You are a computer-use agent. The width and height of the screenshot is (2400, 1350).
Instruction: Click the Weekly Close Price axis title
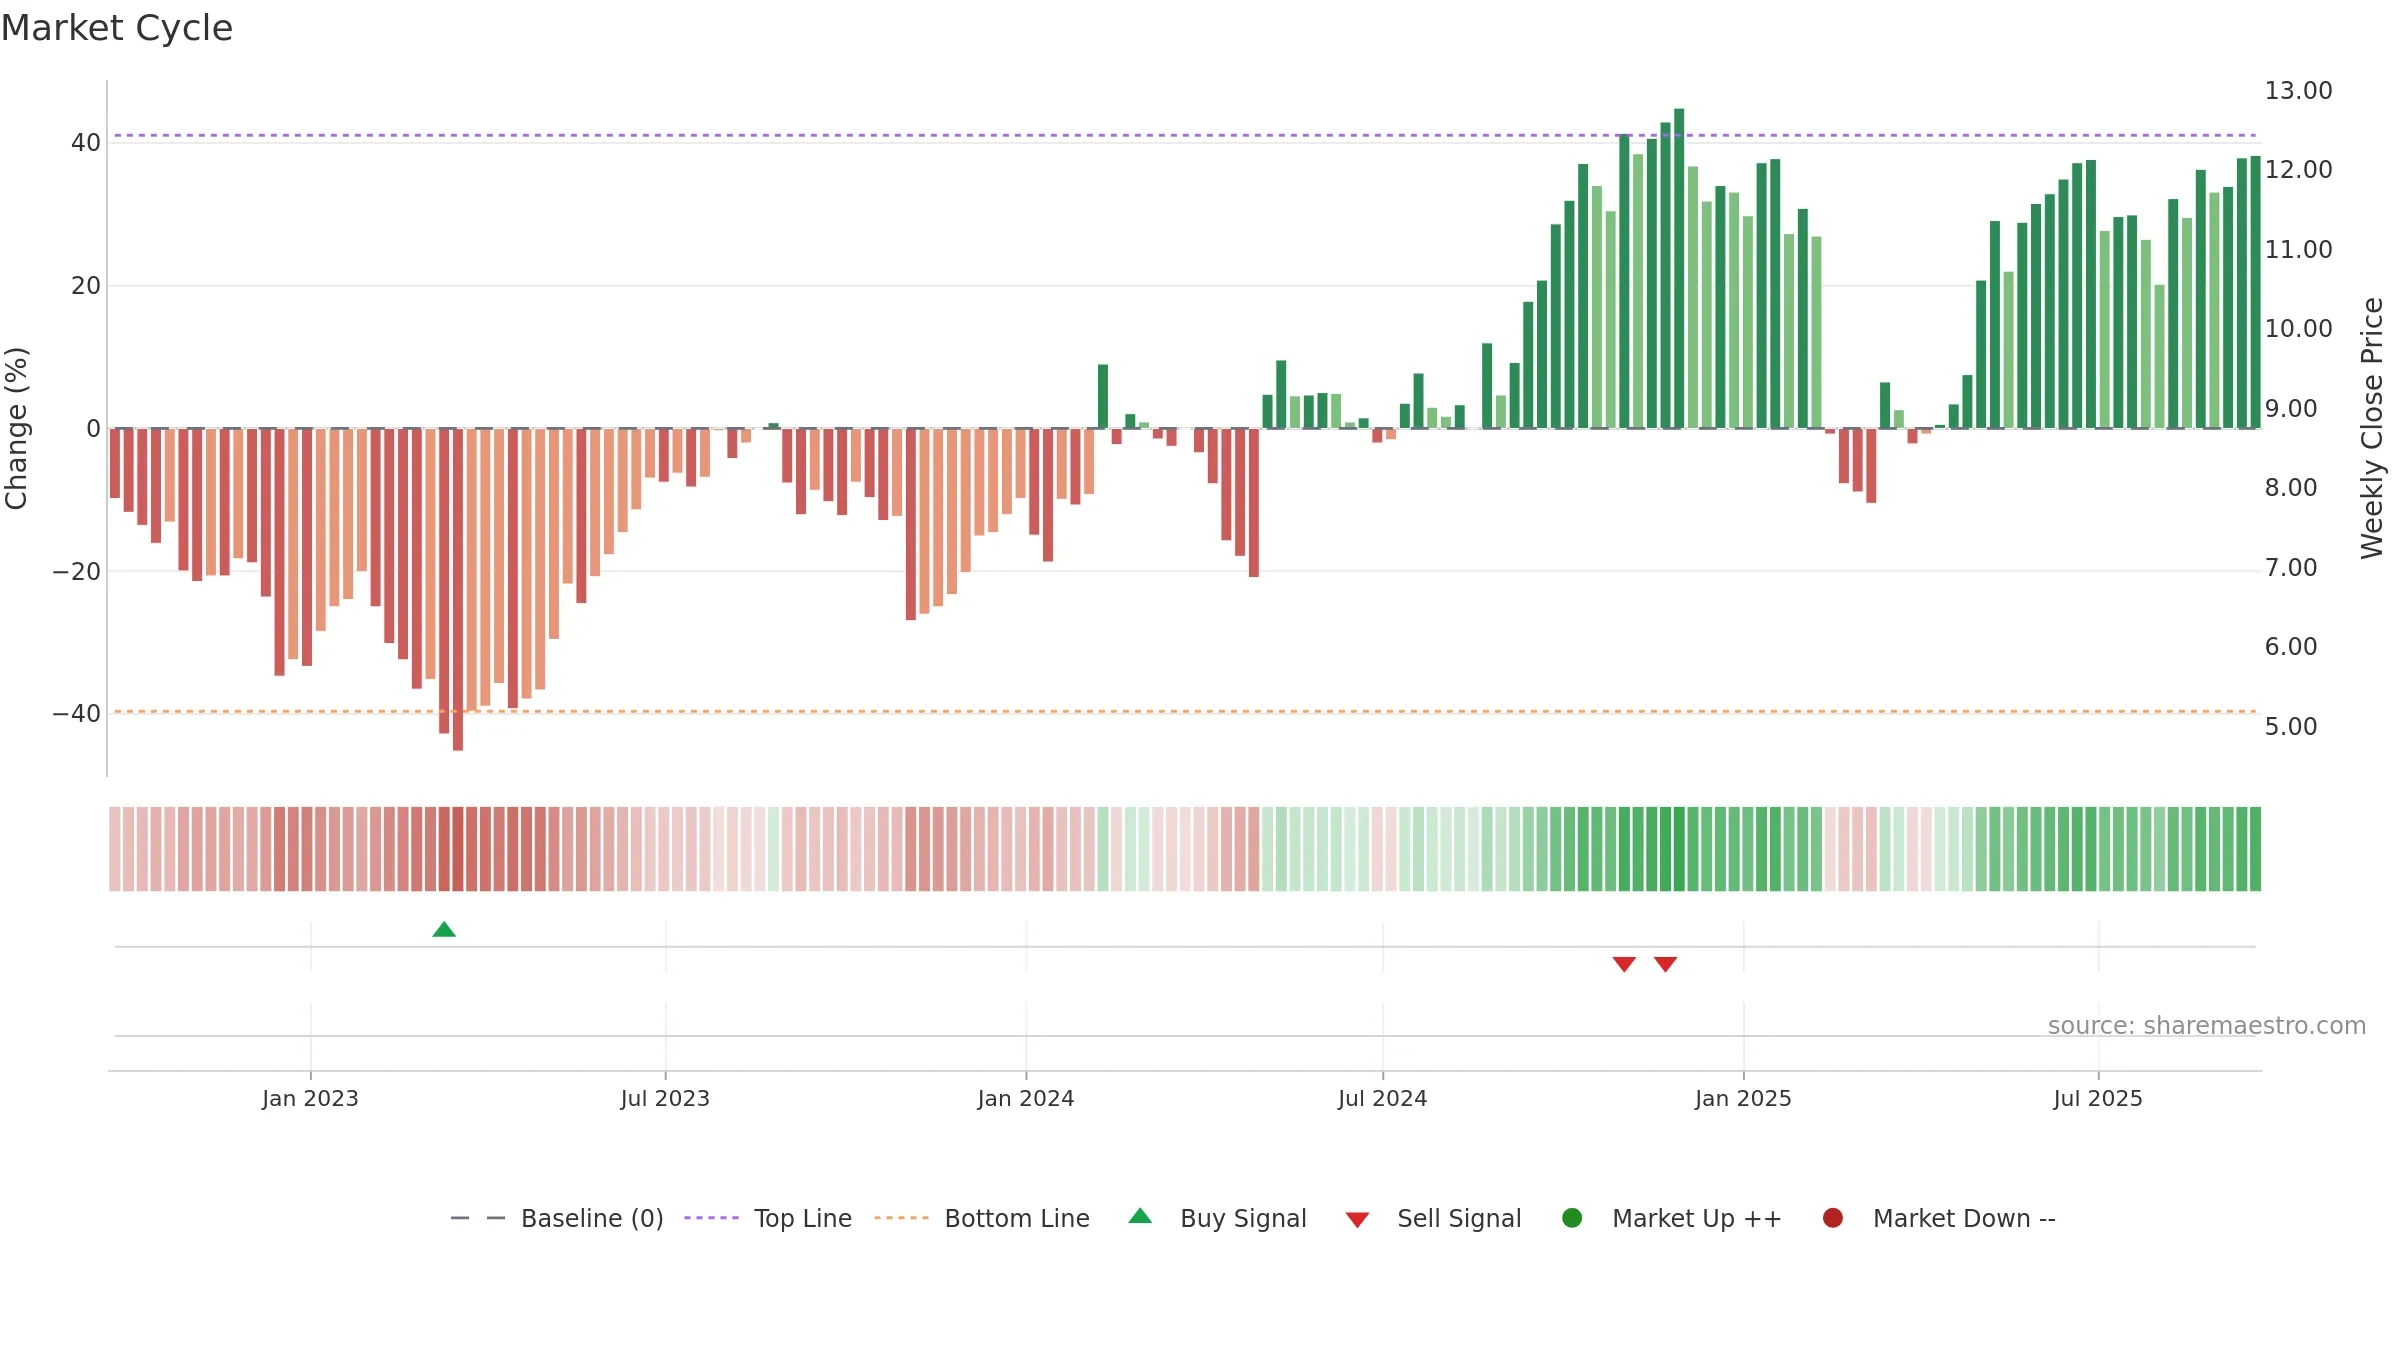click(x=2372, y=428)
